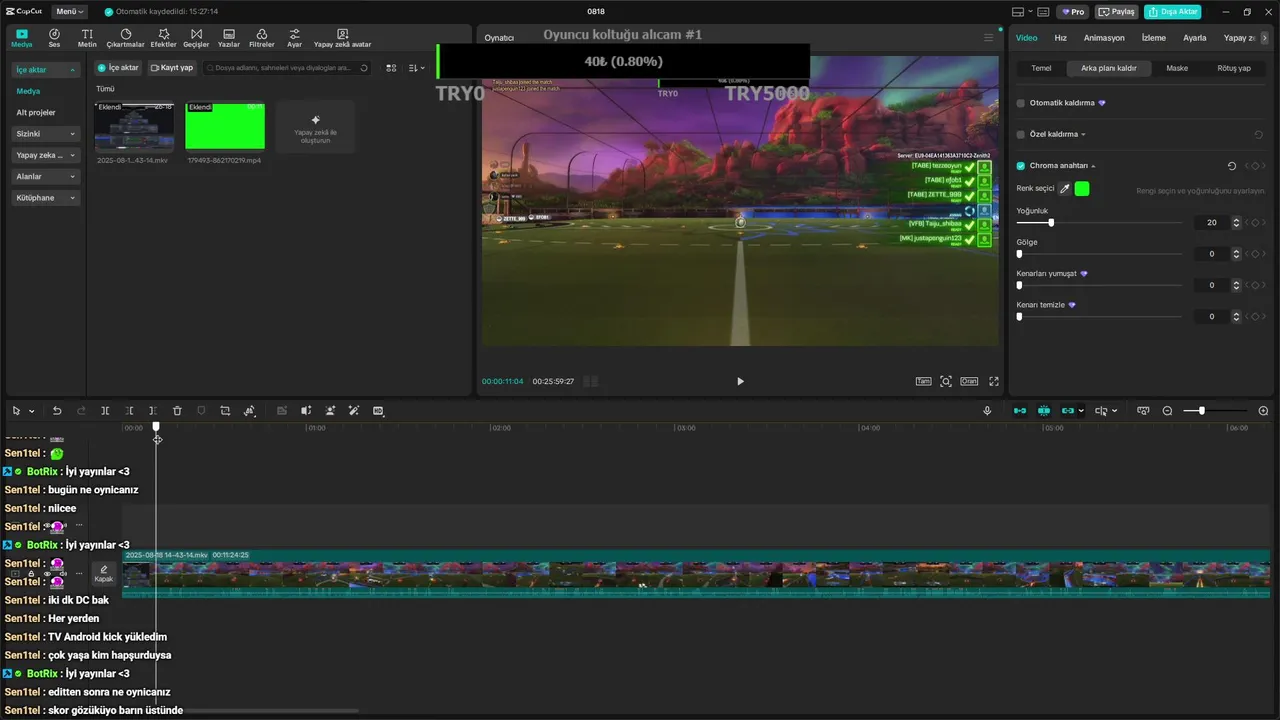This screenshot has width=1280, height=720.
Task: Open the Filtreler filters panel
Action: tap(261, 38)
